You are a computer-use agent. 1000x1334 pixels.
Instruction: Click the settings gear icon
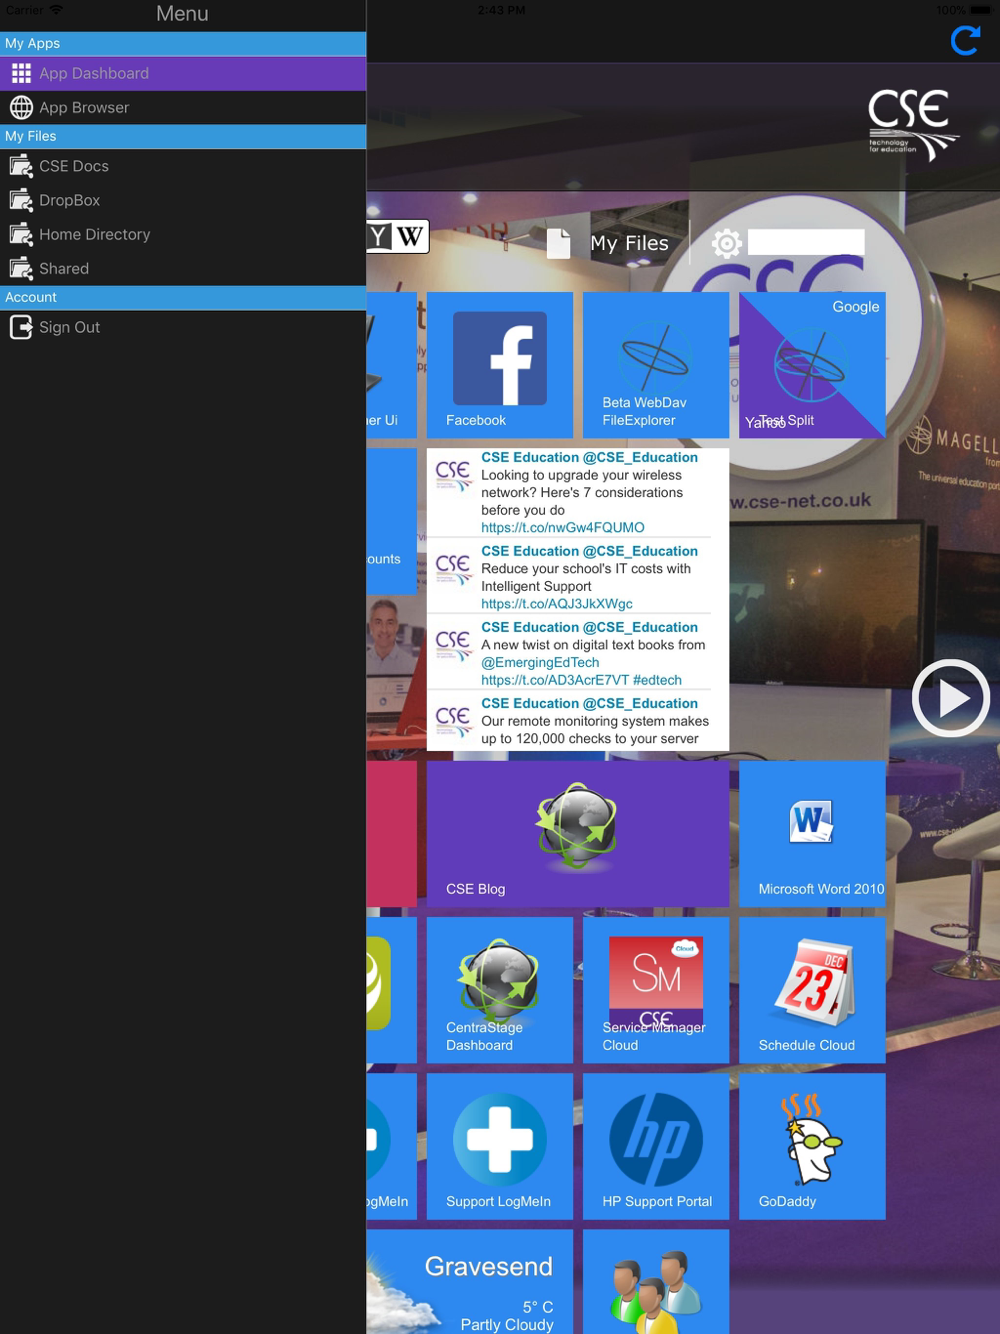pyautogui.click(x=727, y=243)
